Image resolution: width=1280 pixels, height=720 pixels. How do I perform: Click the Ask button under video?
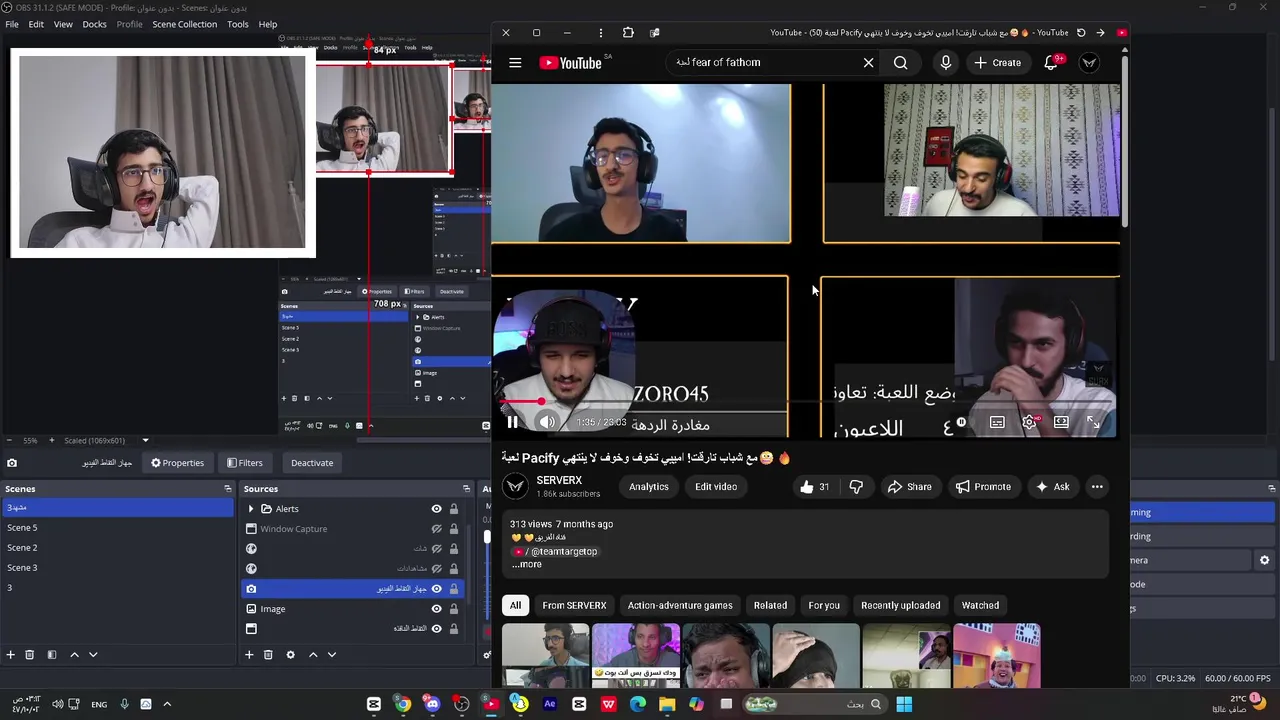(1052, 487)
